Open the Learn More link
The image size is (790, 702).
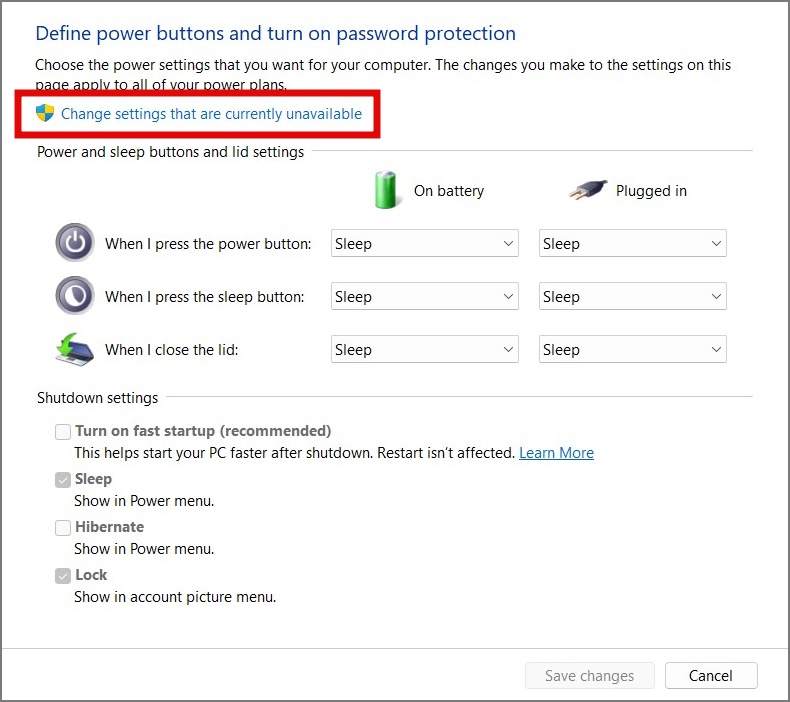(x=556, y=453)
